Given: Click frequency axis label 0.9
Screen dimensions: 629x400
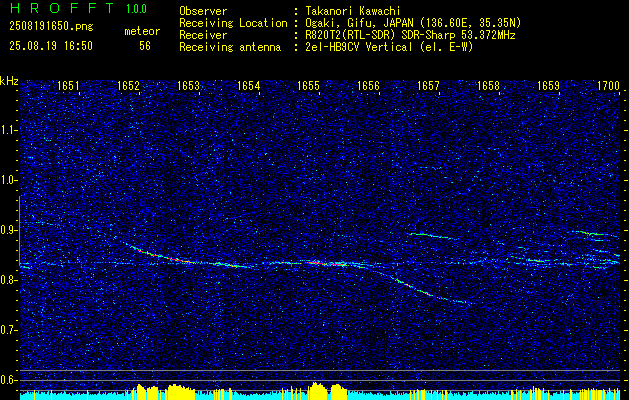Looking at the screenshot, I should tap(8, 230).
